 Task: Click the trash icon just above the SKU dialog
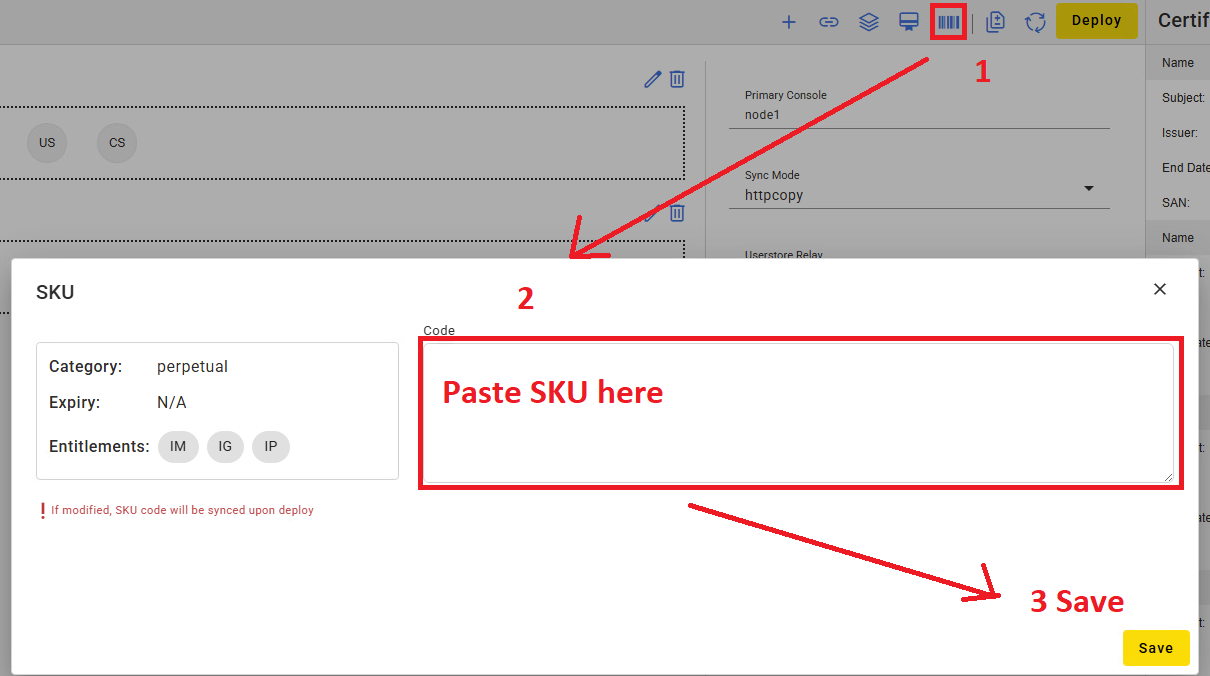677,213
